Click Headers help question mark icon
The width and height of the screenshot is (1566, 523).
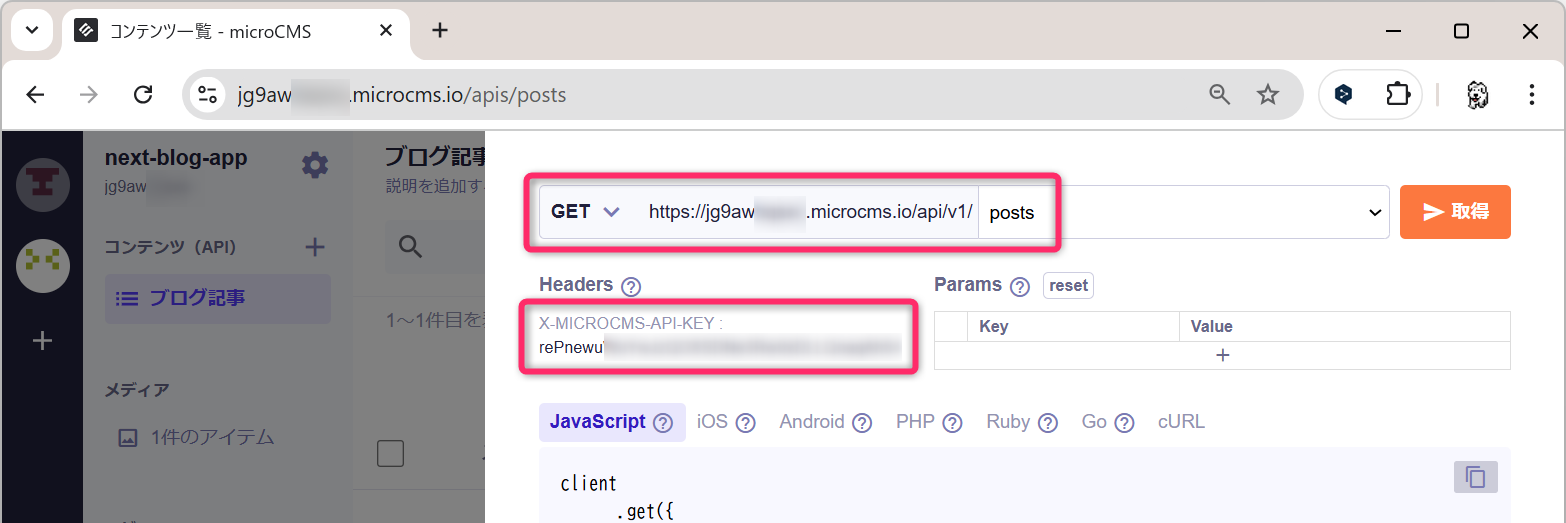tap(630, 287)
